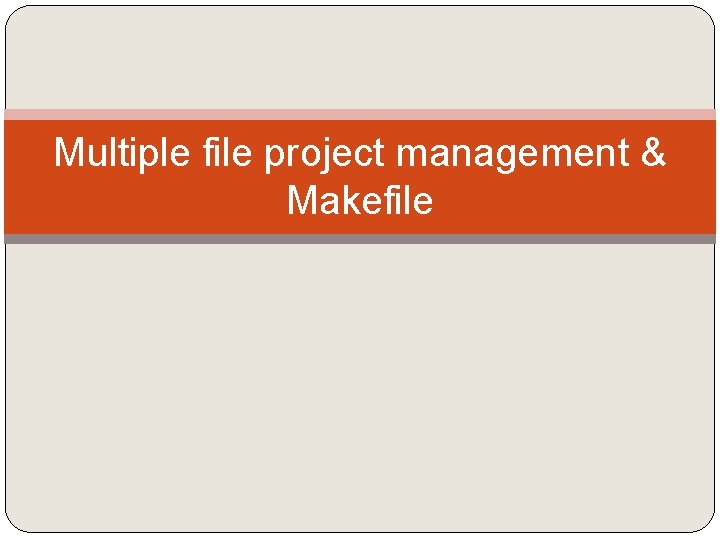Click the slide's bottom border line

click(x=360, y=533)
